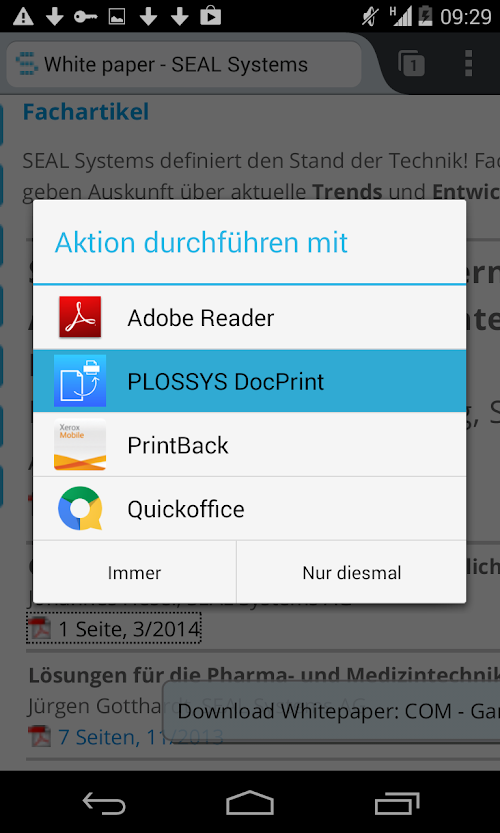Tap the Fachartikel heading
Viewport: 500px width, 833px height.
[86, 112]
